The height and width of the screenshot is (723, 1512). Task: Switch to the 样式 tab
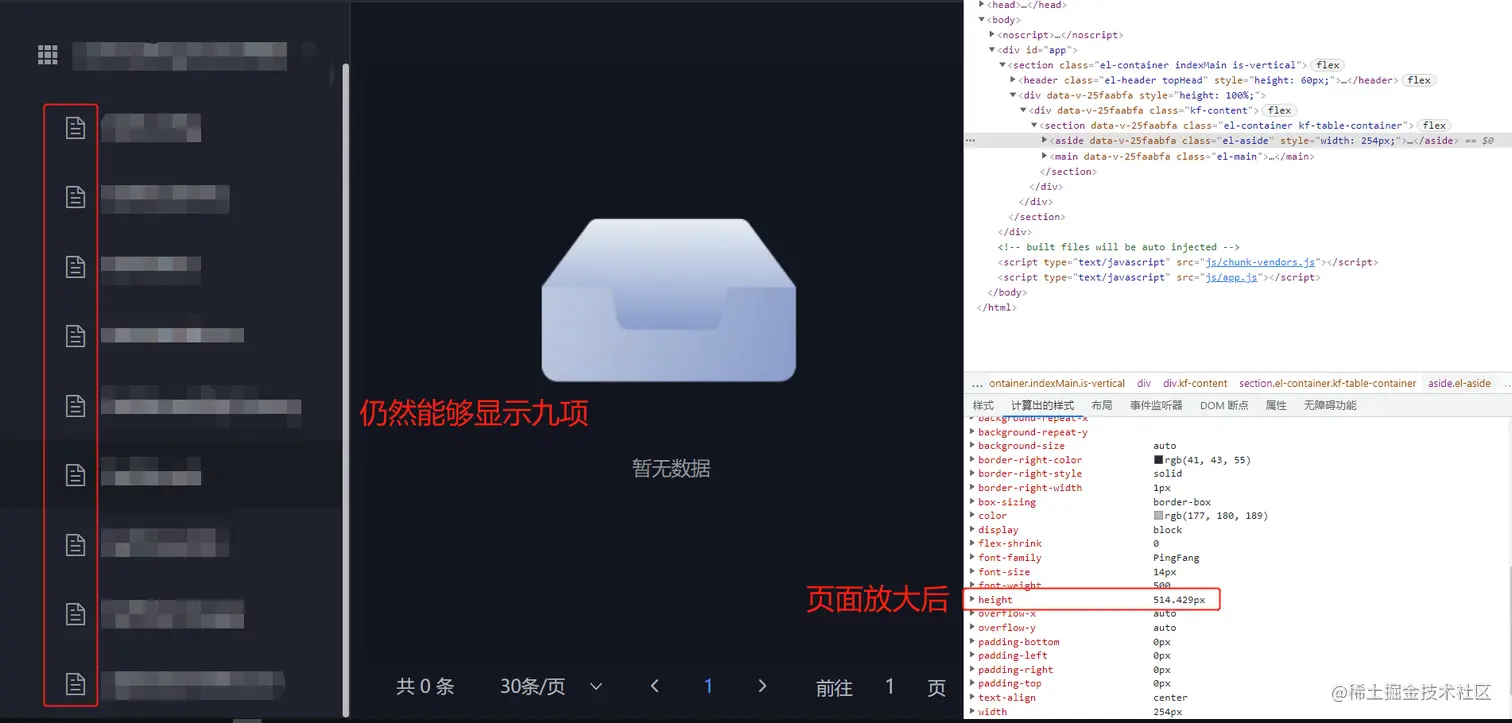tap(983, 406)
